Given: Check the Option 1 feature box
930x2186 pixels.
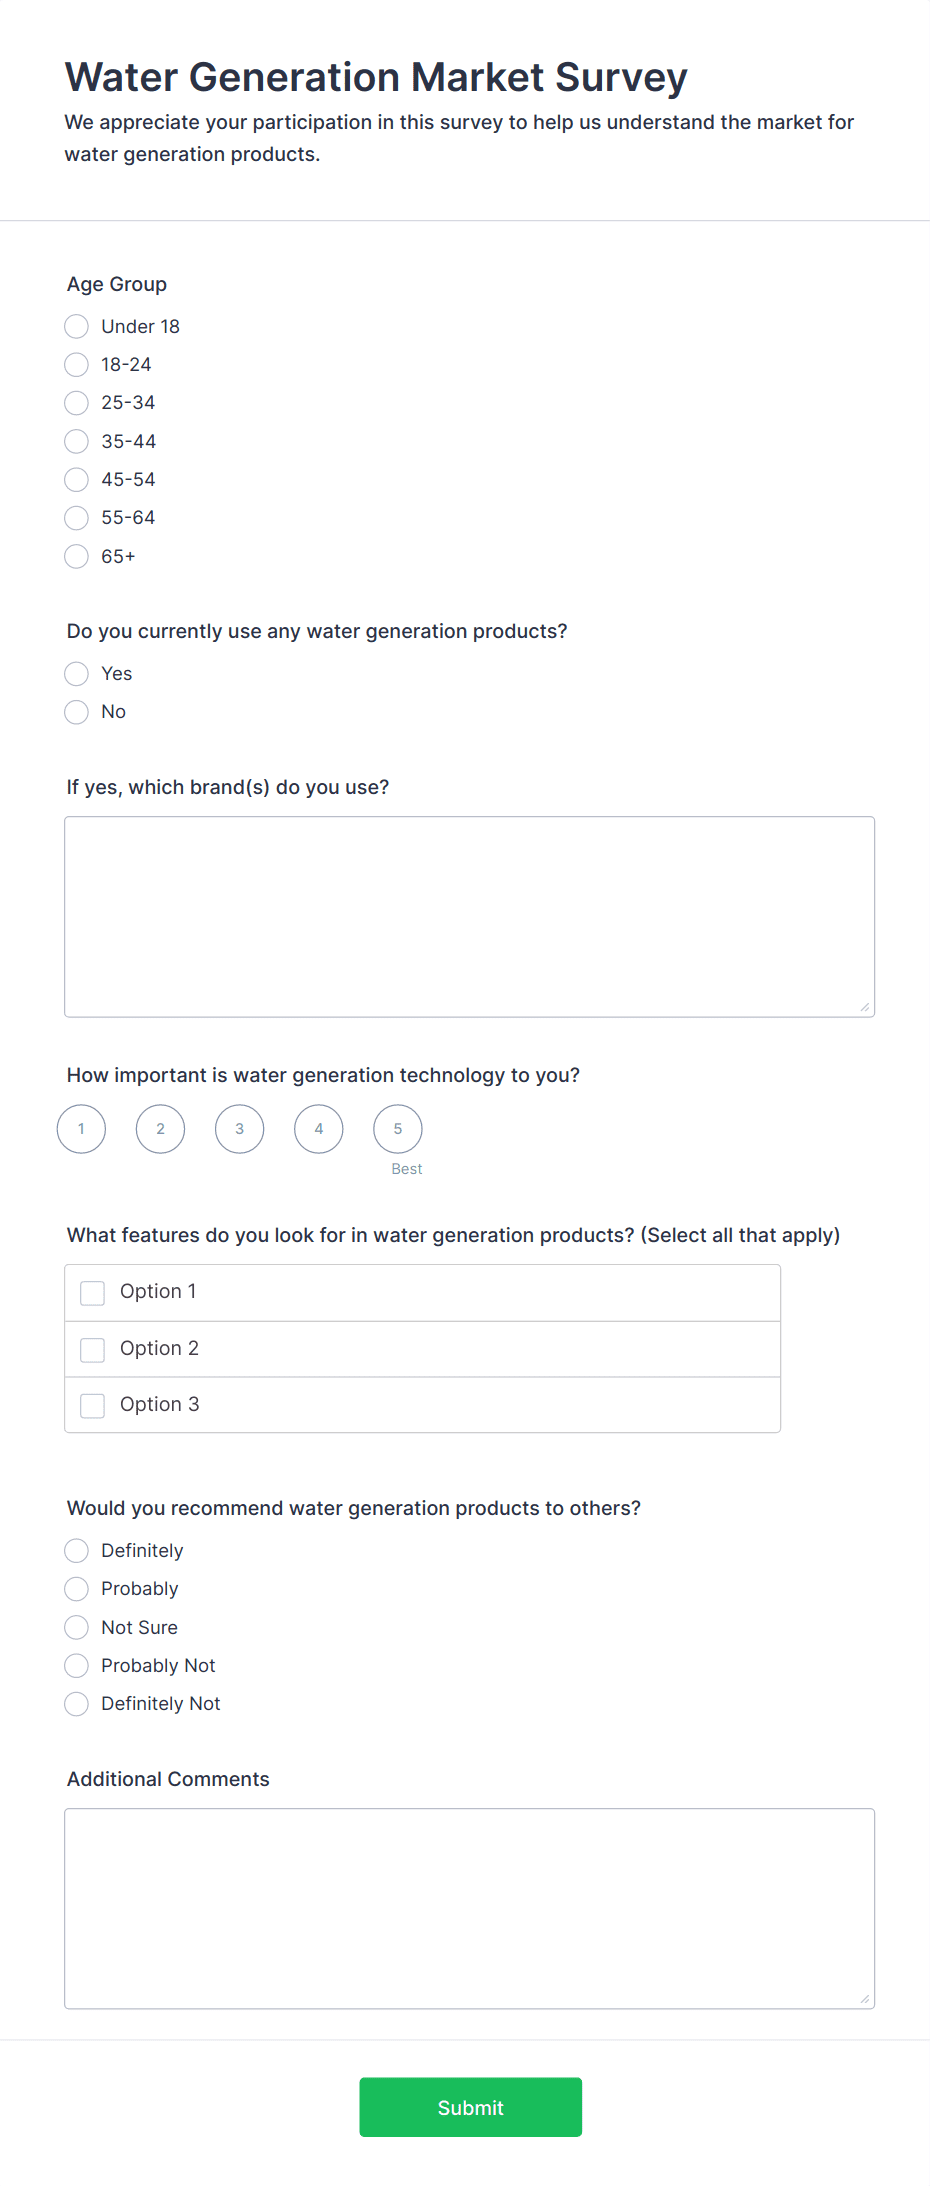Looking at the screenshot, I should (93, 1293).
